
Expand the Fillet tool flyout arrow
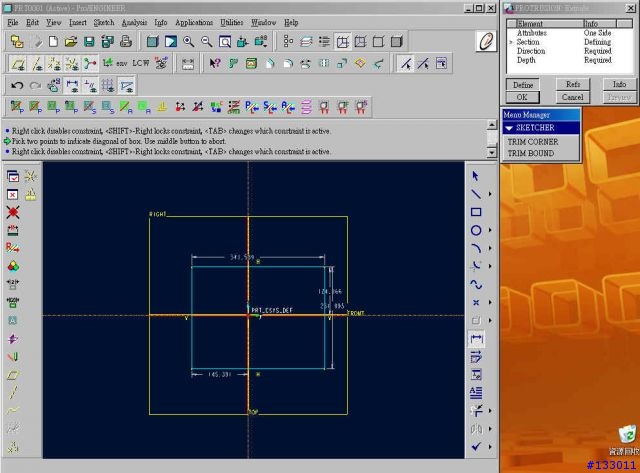click(490, 266)
